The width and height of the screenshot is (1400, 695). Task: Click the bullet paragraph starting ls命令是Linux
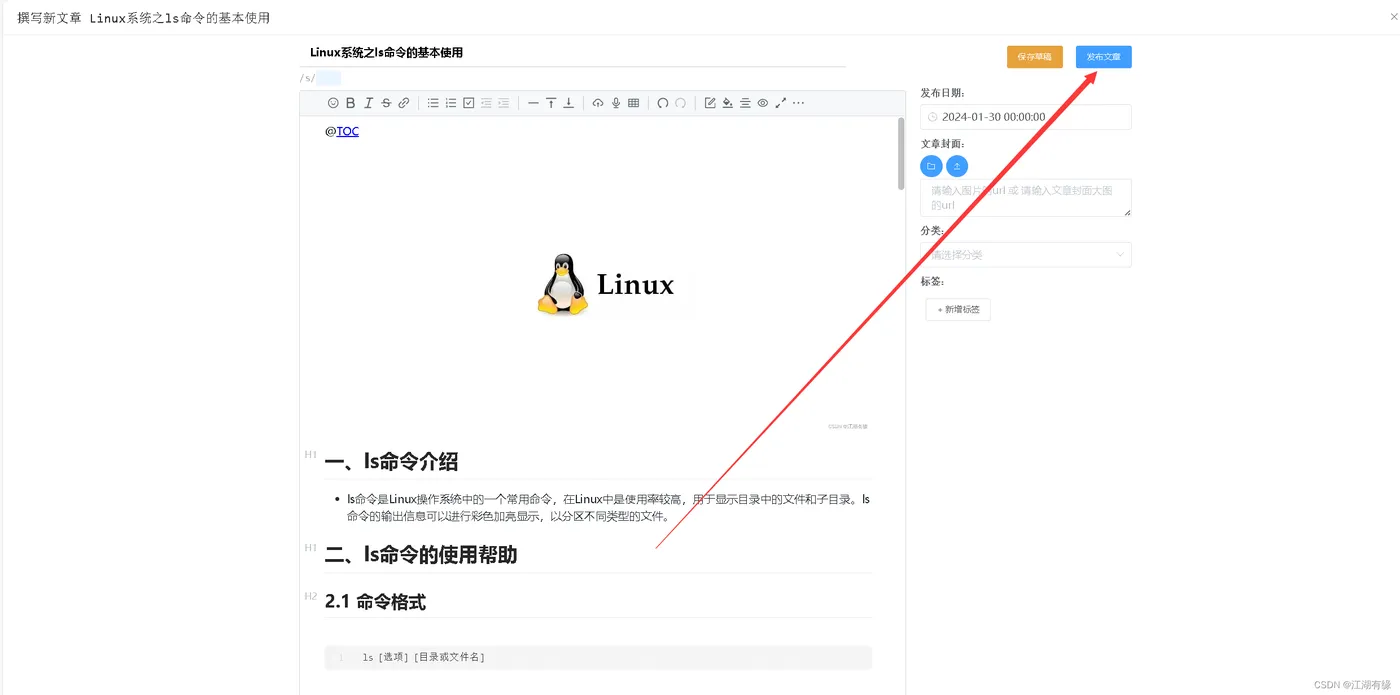(x=608, y=508)
